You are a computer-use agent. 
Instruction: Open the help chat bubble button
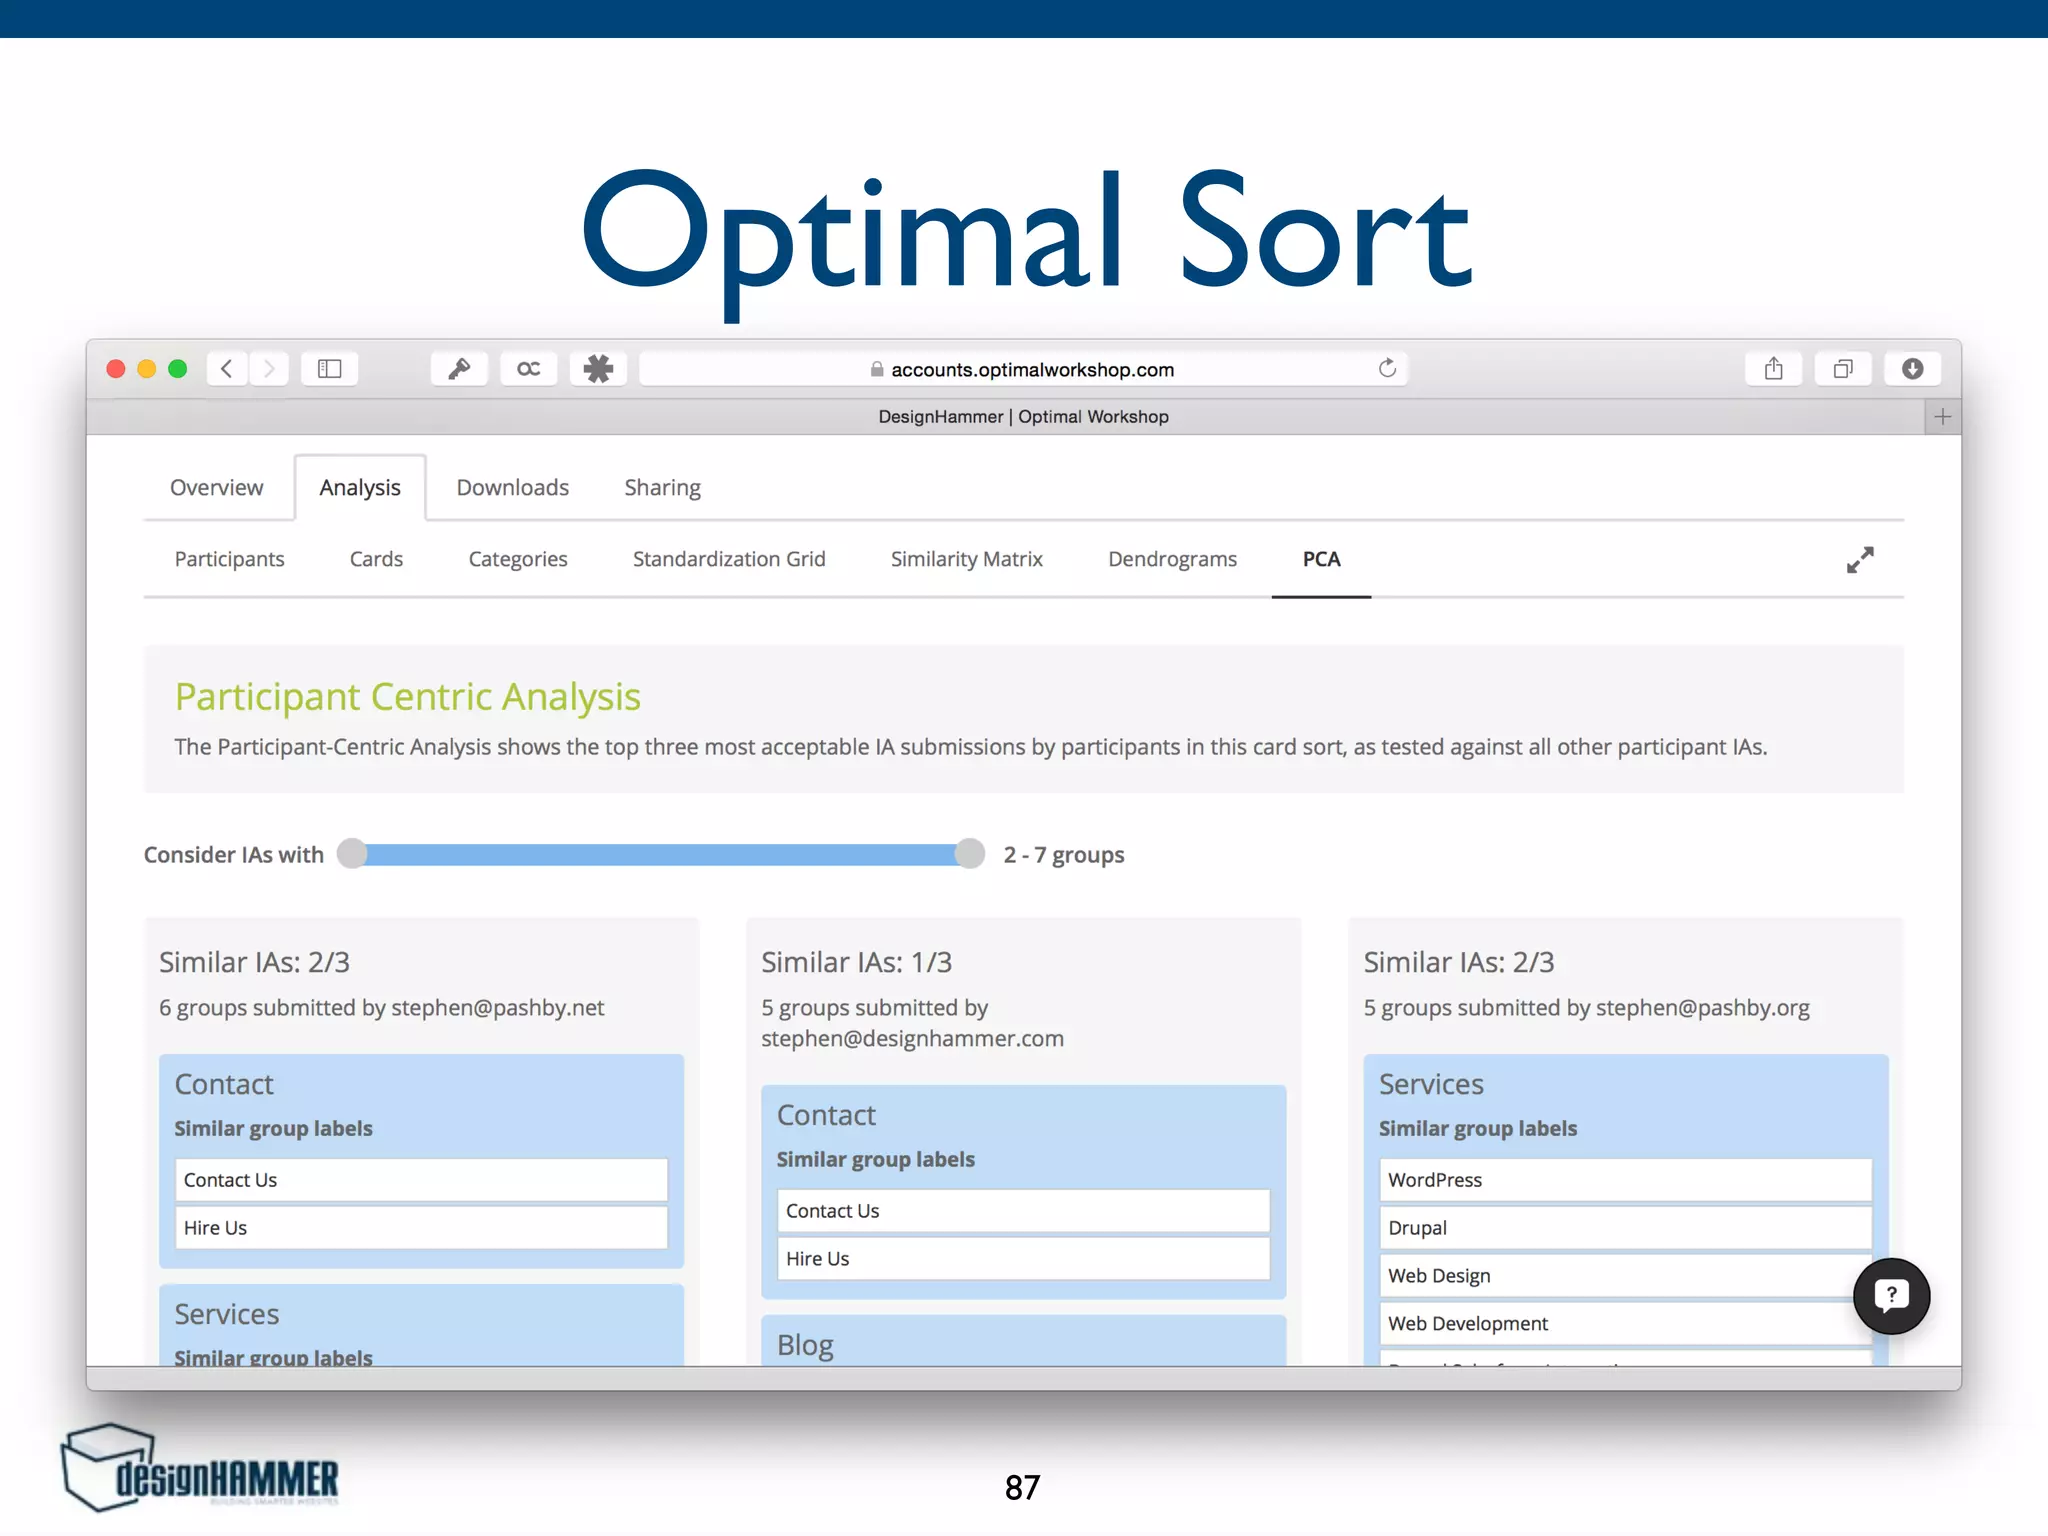tap(1891, 1296)
